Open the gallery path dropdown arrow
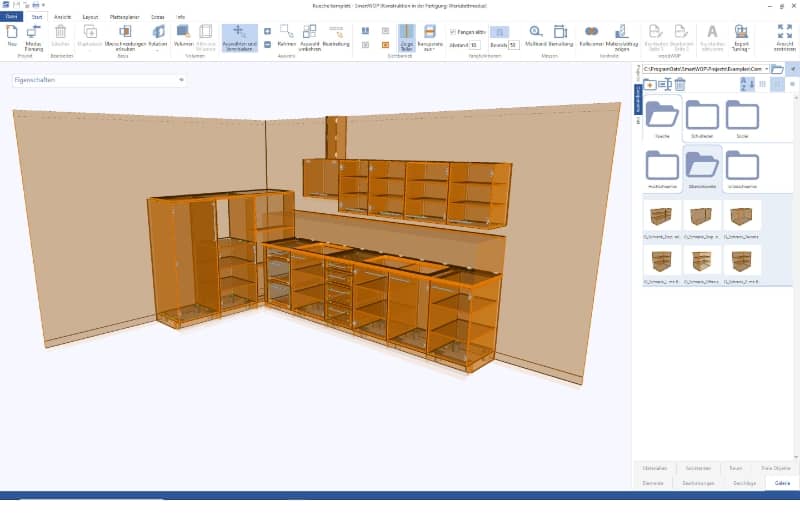The width and height of the screenshot is (800, 520). point(766,68)
